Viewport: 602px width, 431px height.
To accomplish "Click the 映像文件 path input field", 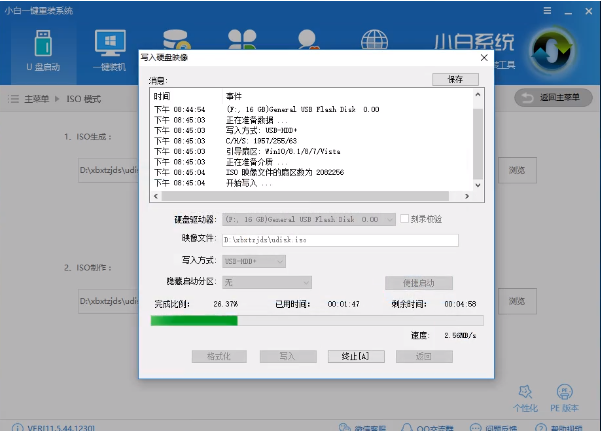I will (340, 240).
